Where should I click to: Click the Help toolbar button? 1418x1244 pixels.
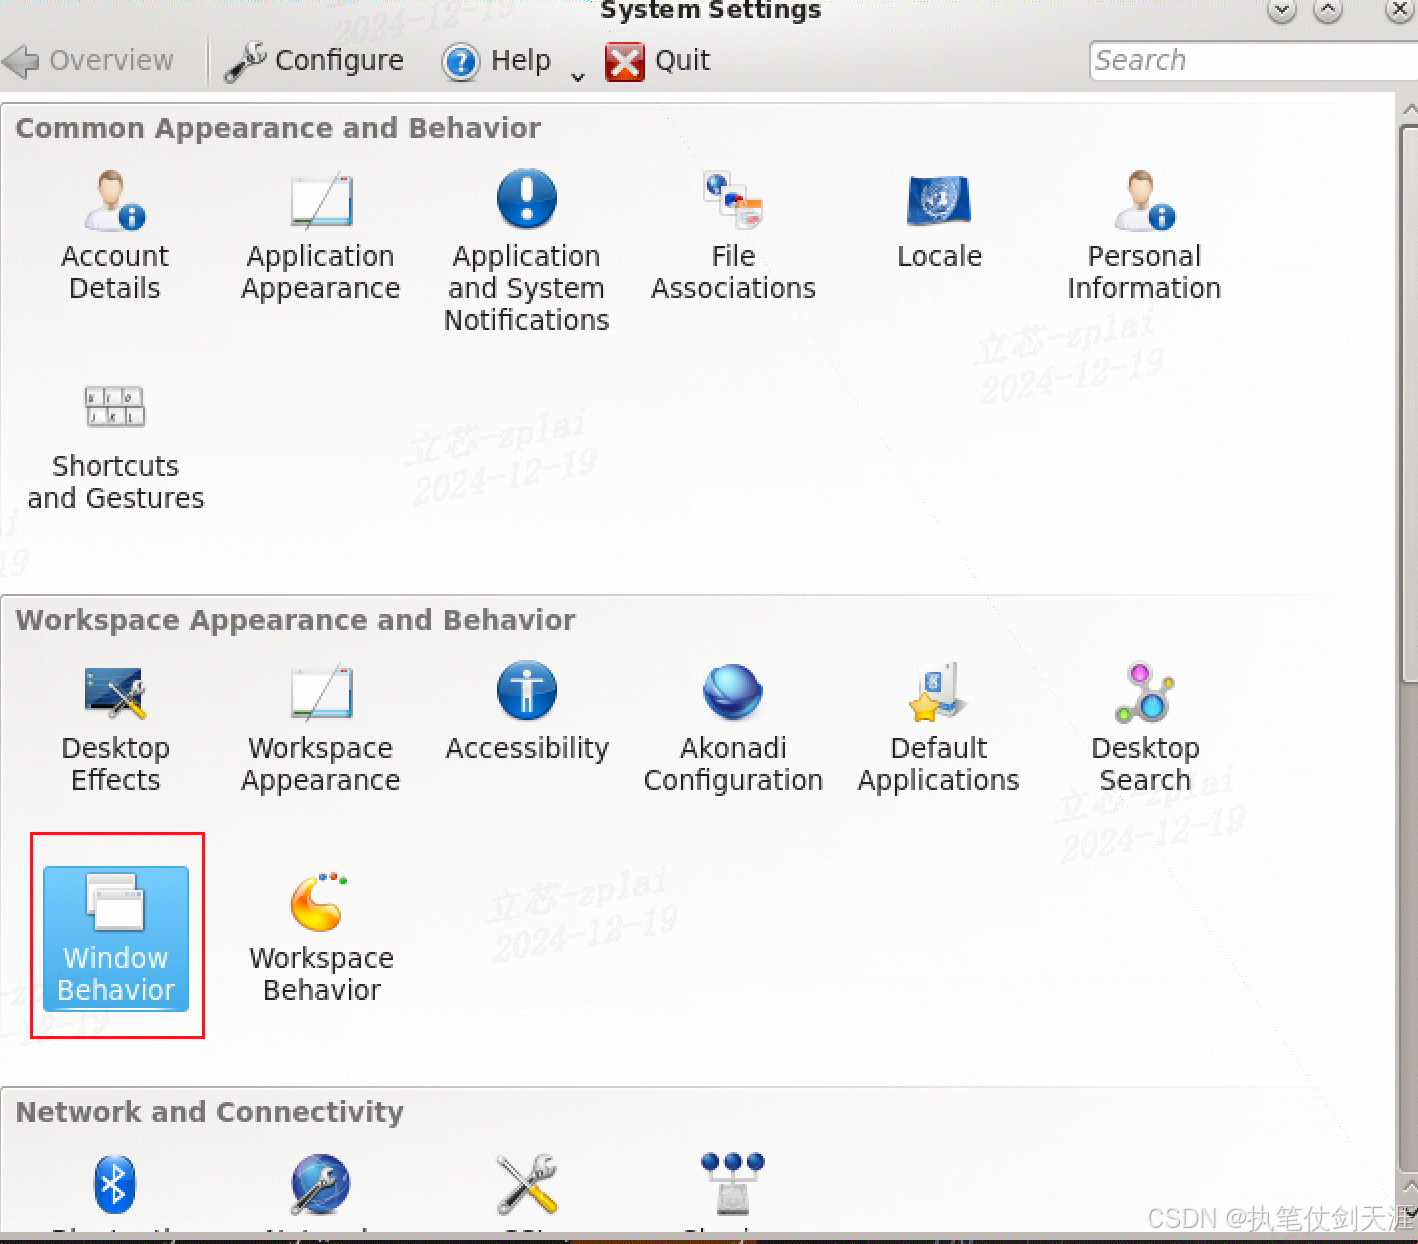tap(497, 61)
